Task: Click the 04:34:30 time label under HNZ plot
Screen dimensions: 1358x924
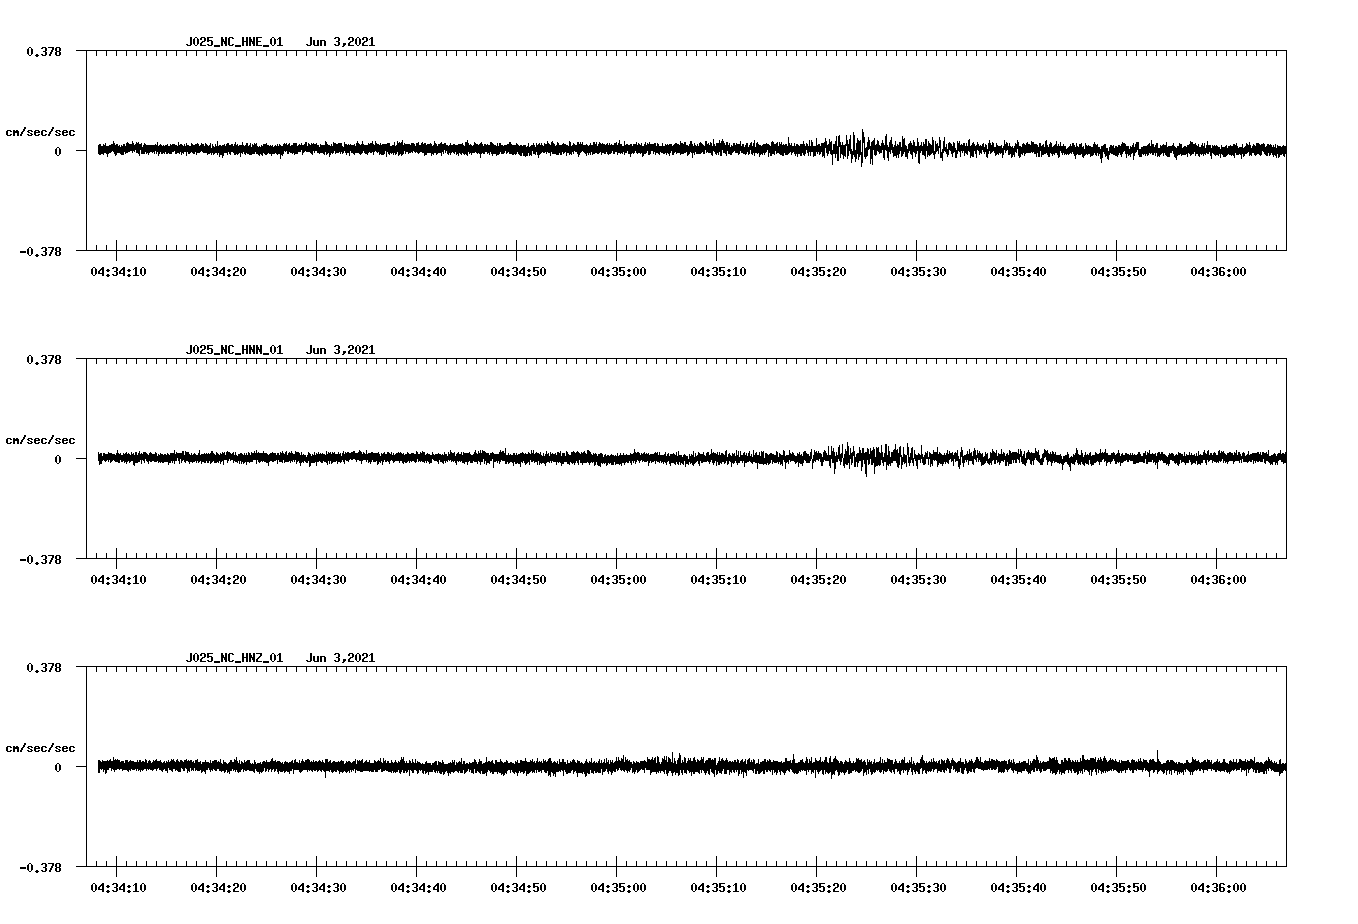Action: point(318,888)
